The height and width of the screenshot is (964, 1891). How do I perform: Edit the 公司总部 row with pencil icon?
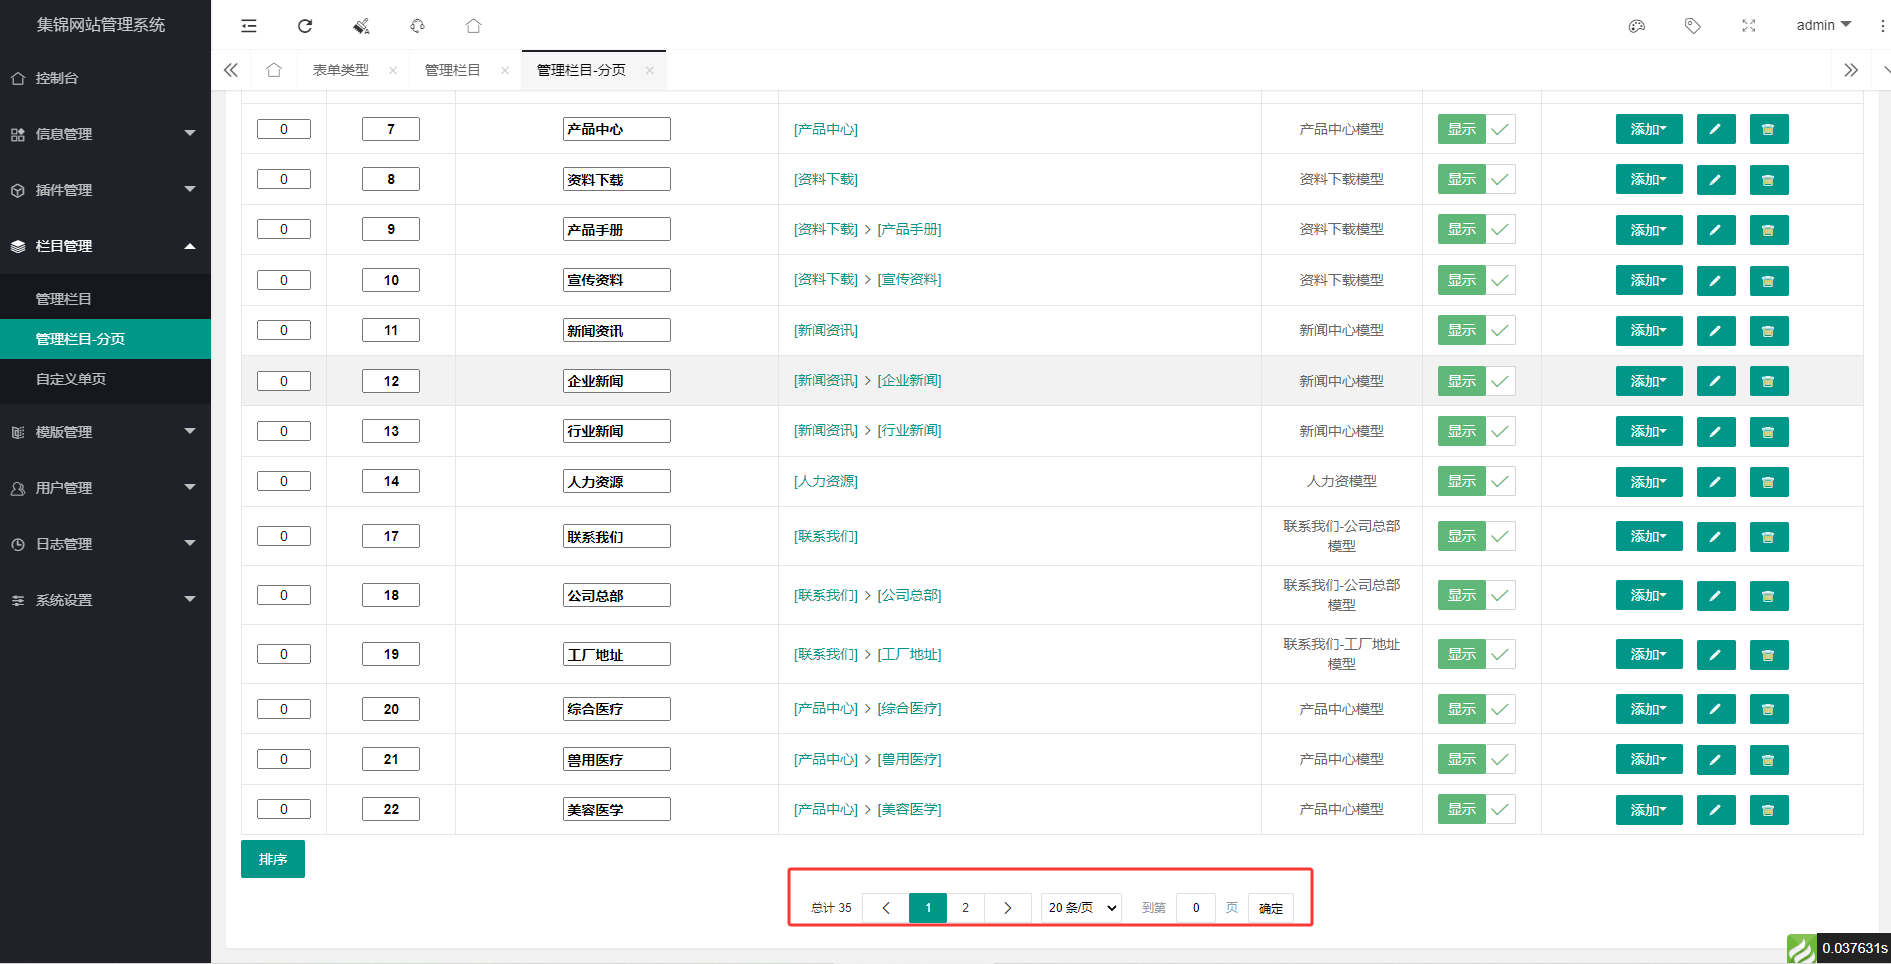point(1716,596)
